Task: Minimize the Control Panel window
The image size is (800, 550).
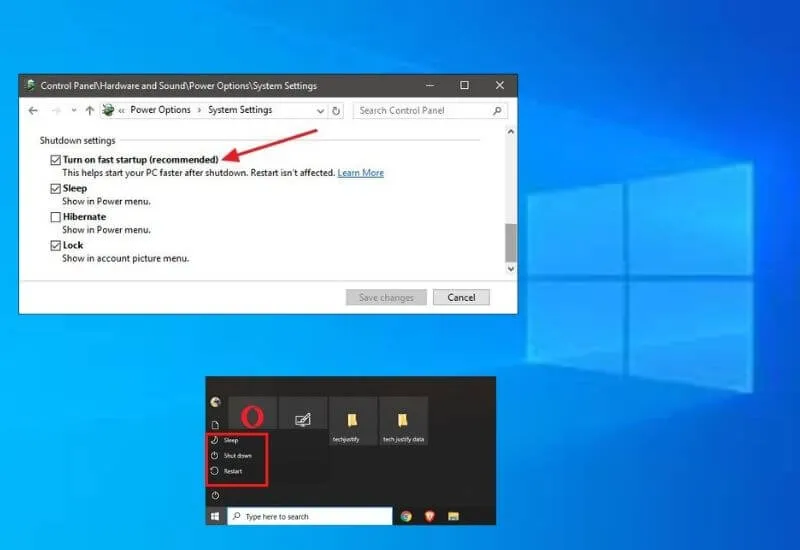Action: [430, 85]
